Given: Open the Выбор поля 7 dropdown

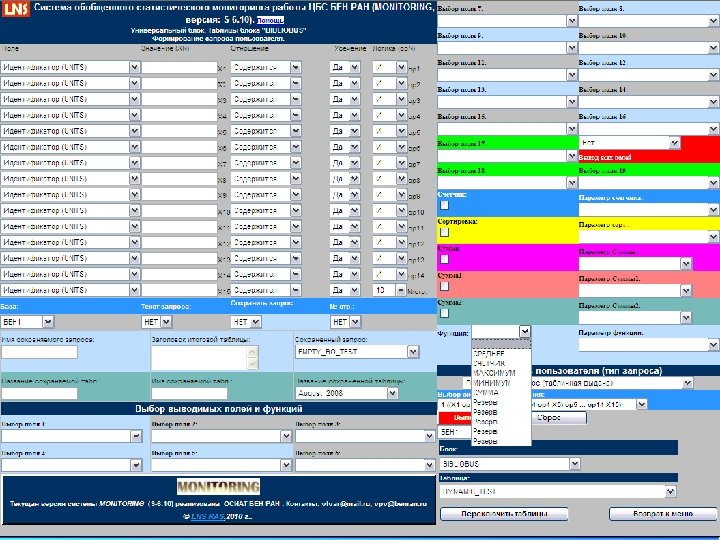Looking at the screenshot, I should tap(507, 21).
